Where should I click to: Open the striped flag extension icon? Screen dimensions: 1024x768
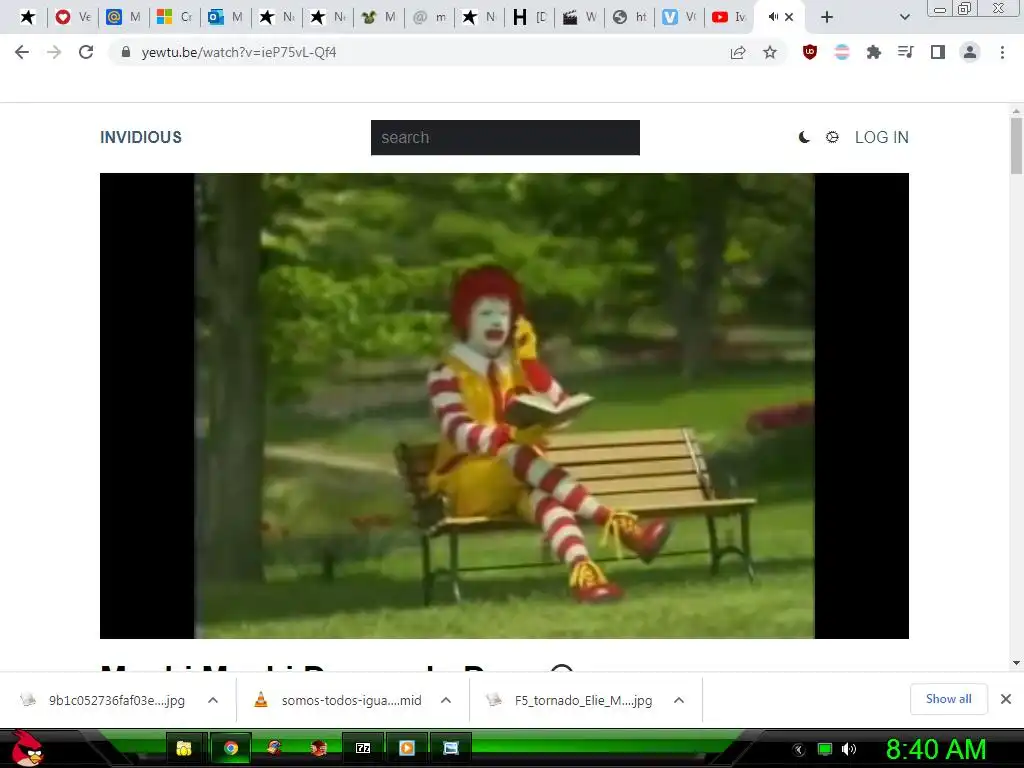(x=842, y=52)
